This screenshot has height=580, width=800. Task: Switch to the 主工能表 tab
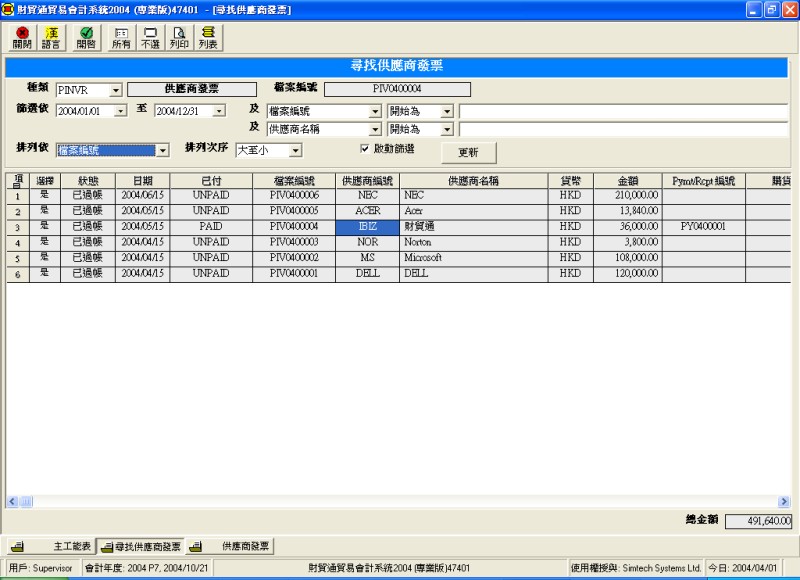51,546
